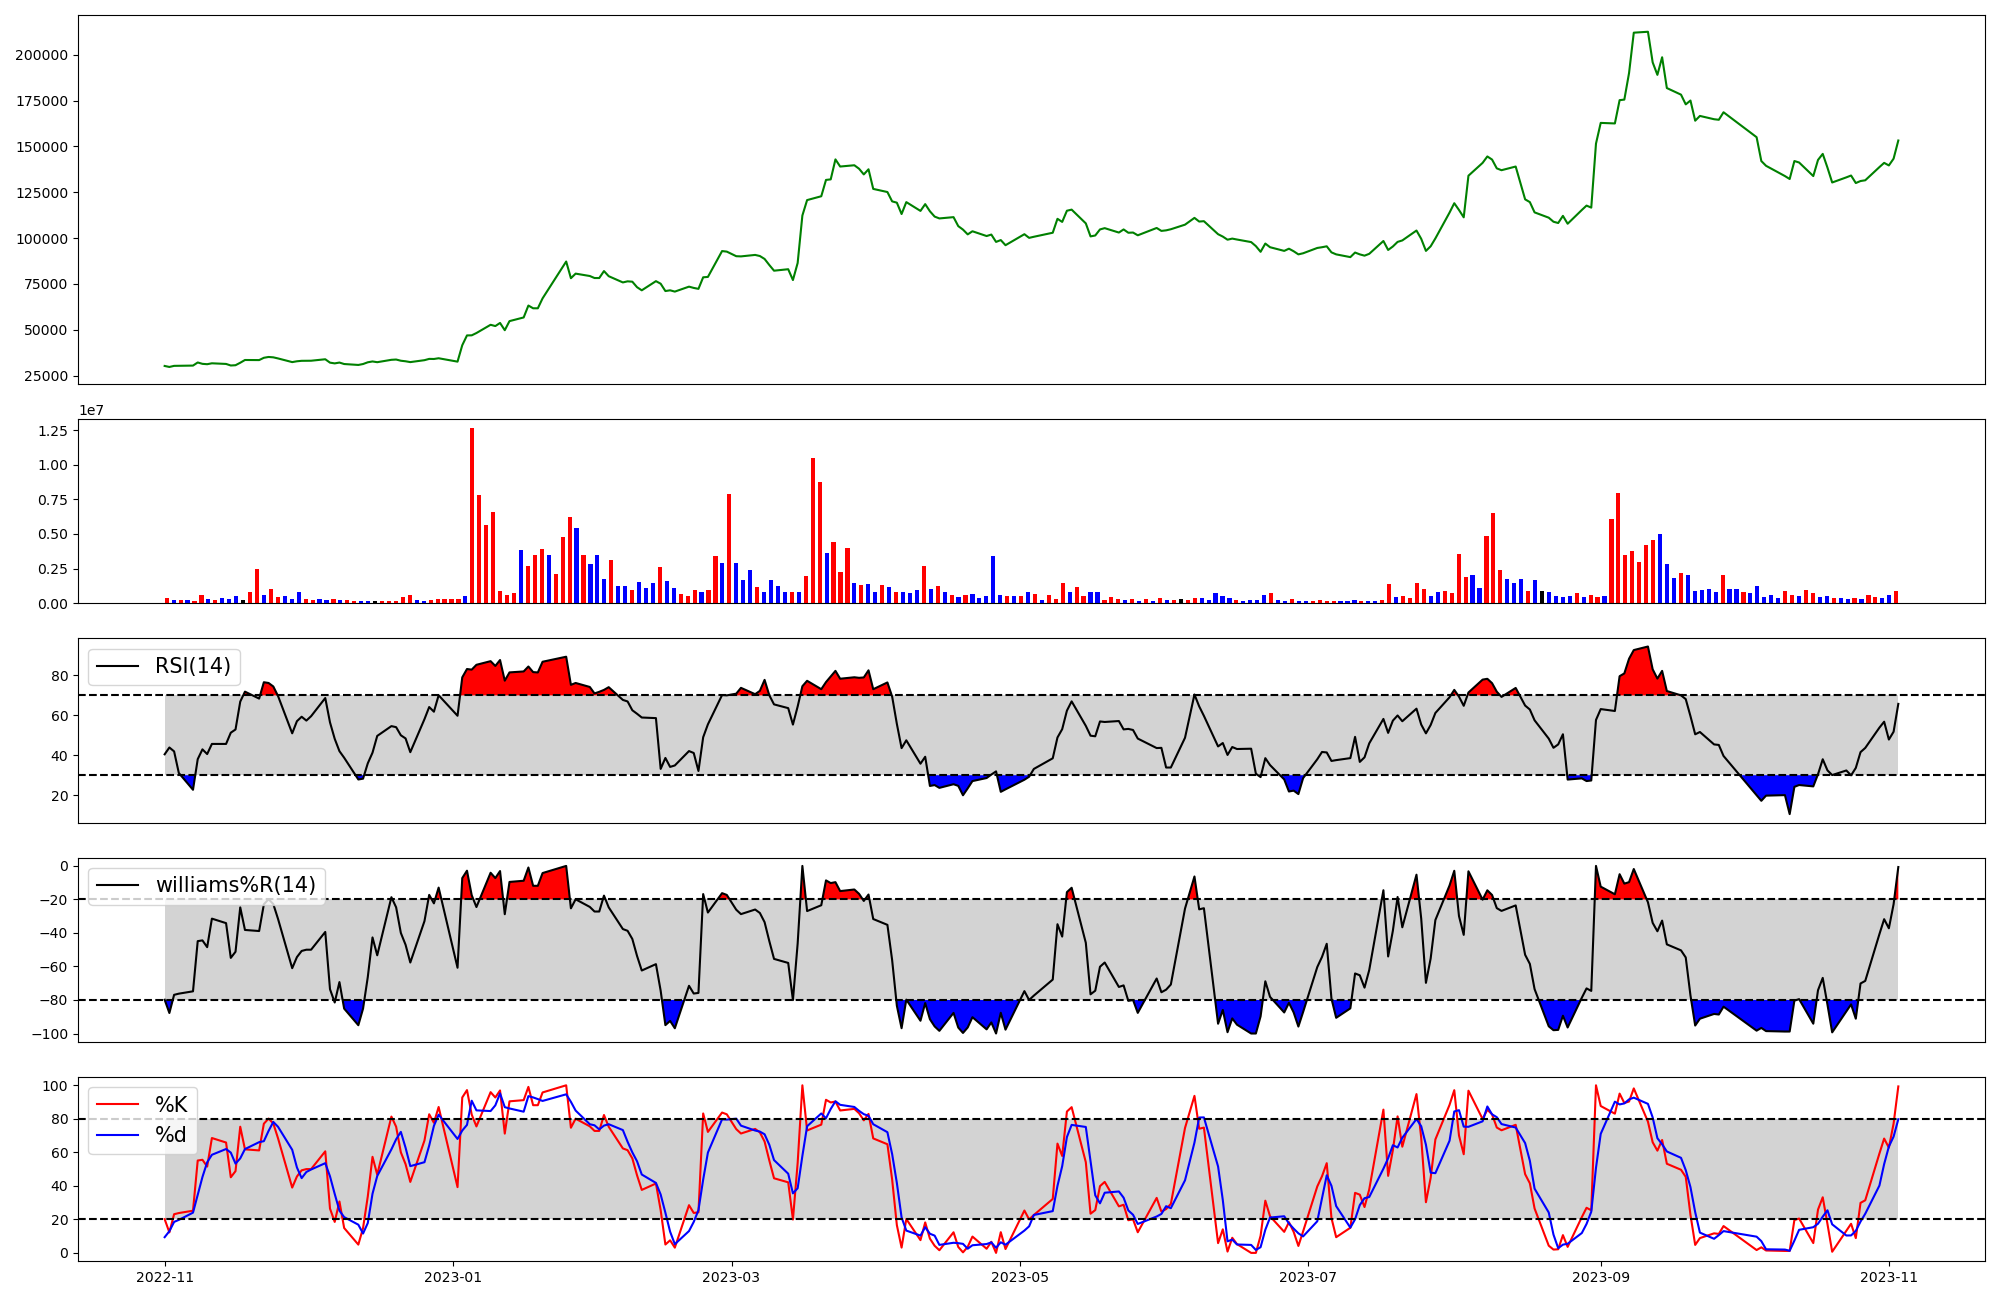The width and height of the screenshot is (2000, 1300).
Task: Click the 200000 price axis tick label
Action: click(41, 55)
